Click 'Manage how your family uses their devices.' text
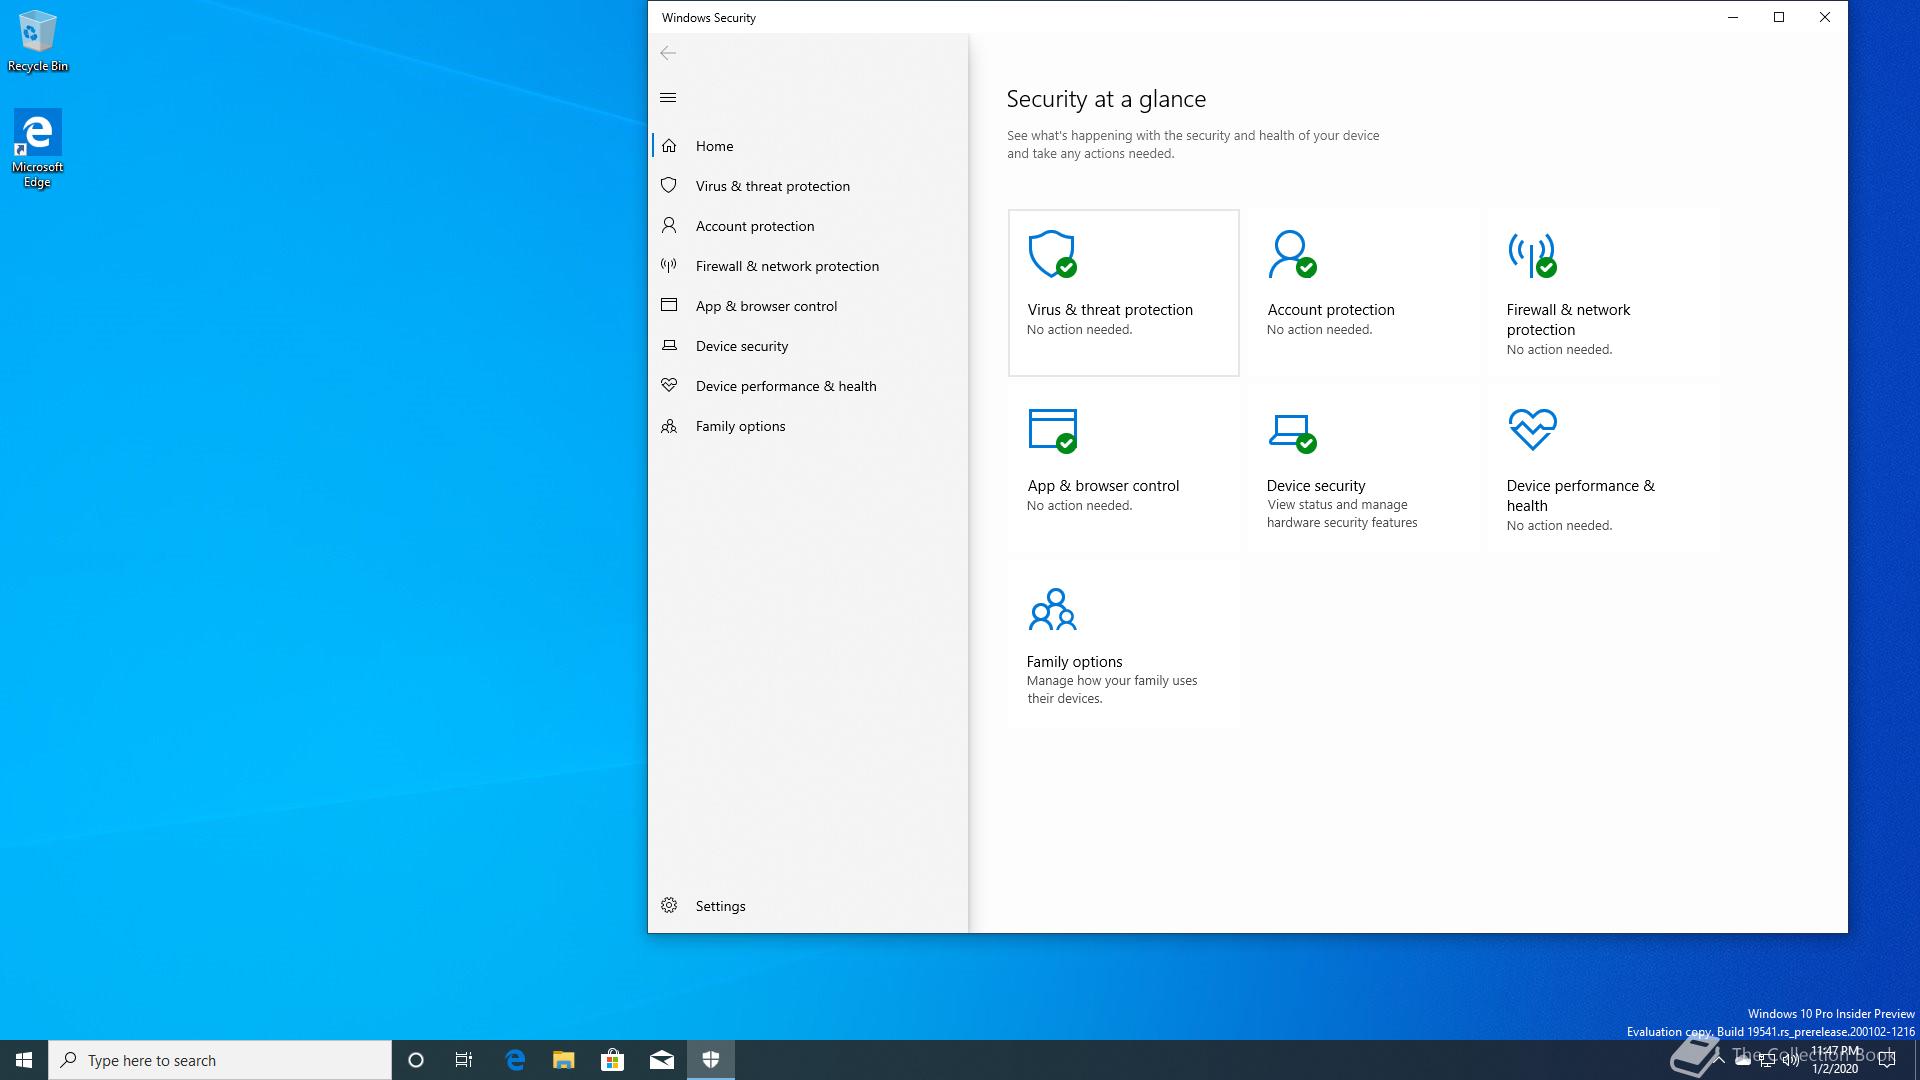The image size is (1920, 1080). [x=1112, y=690]
